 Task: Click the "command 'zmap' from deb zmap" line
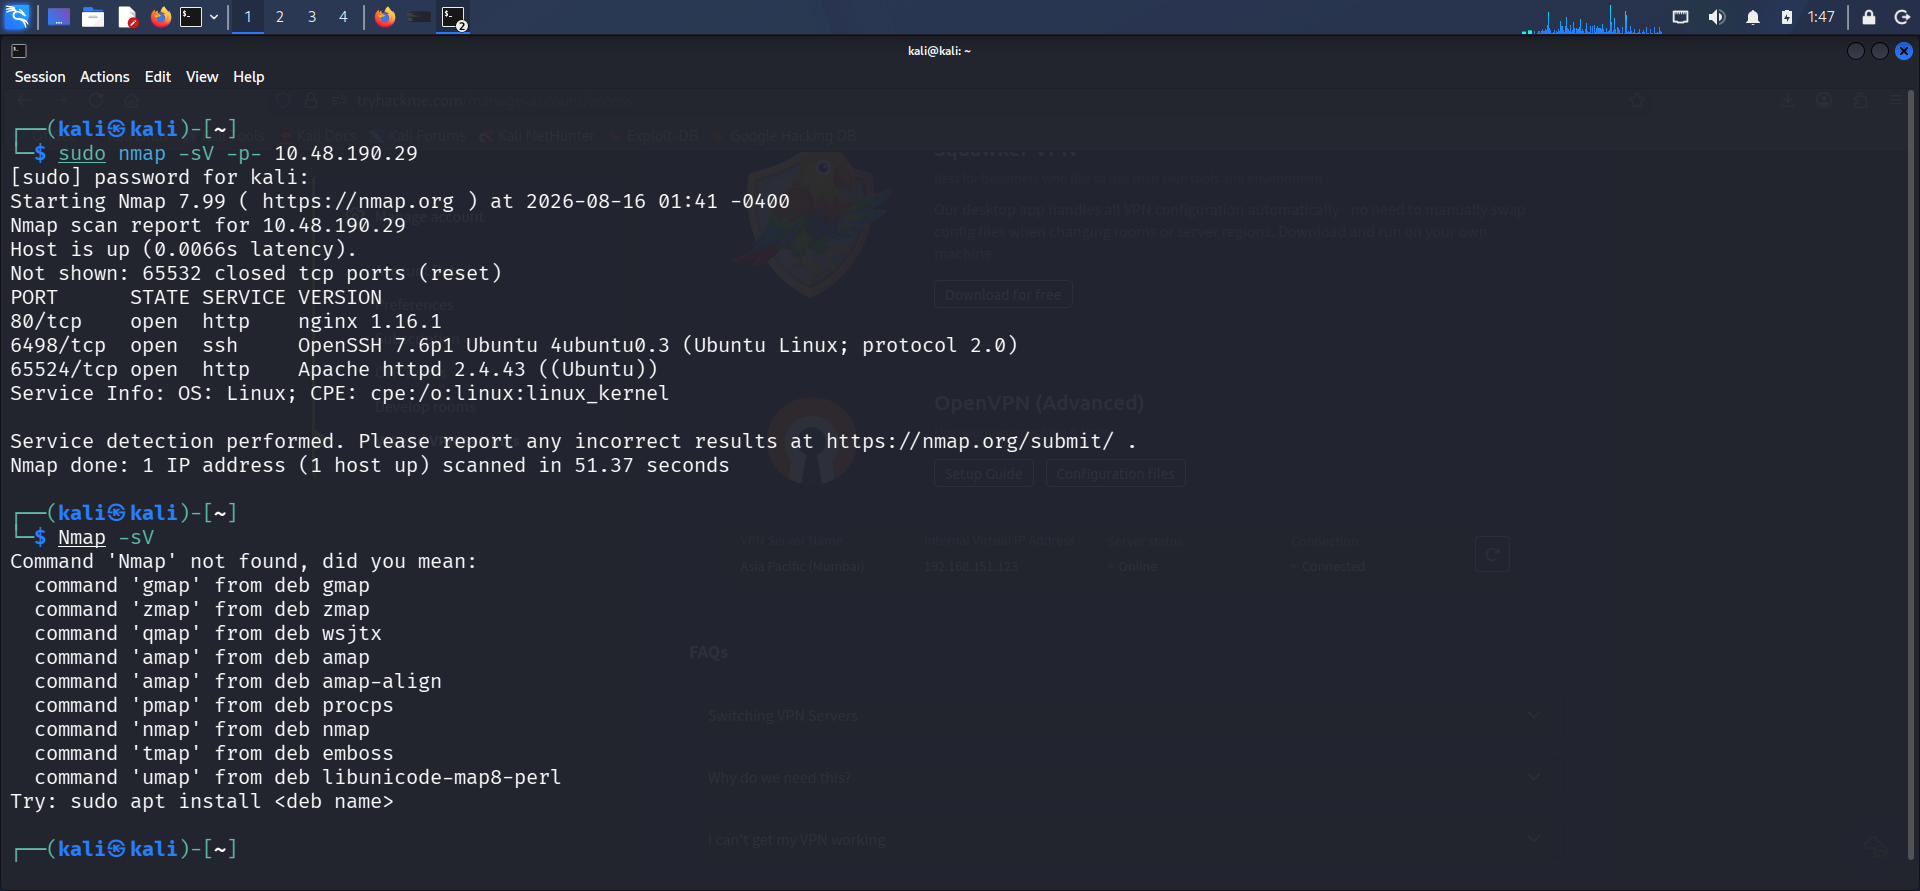[x=202, y=609]
